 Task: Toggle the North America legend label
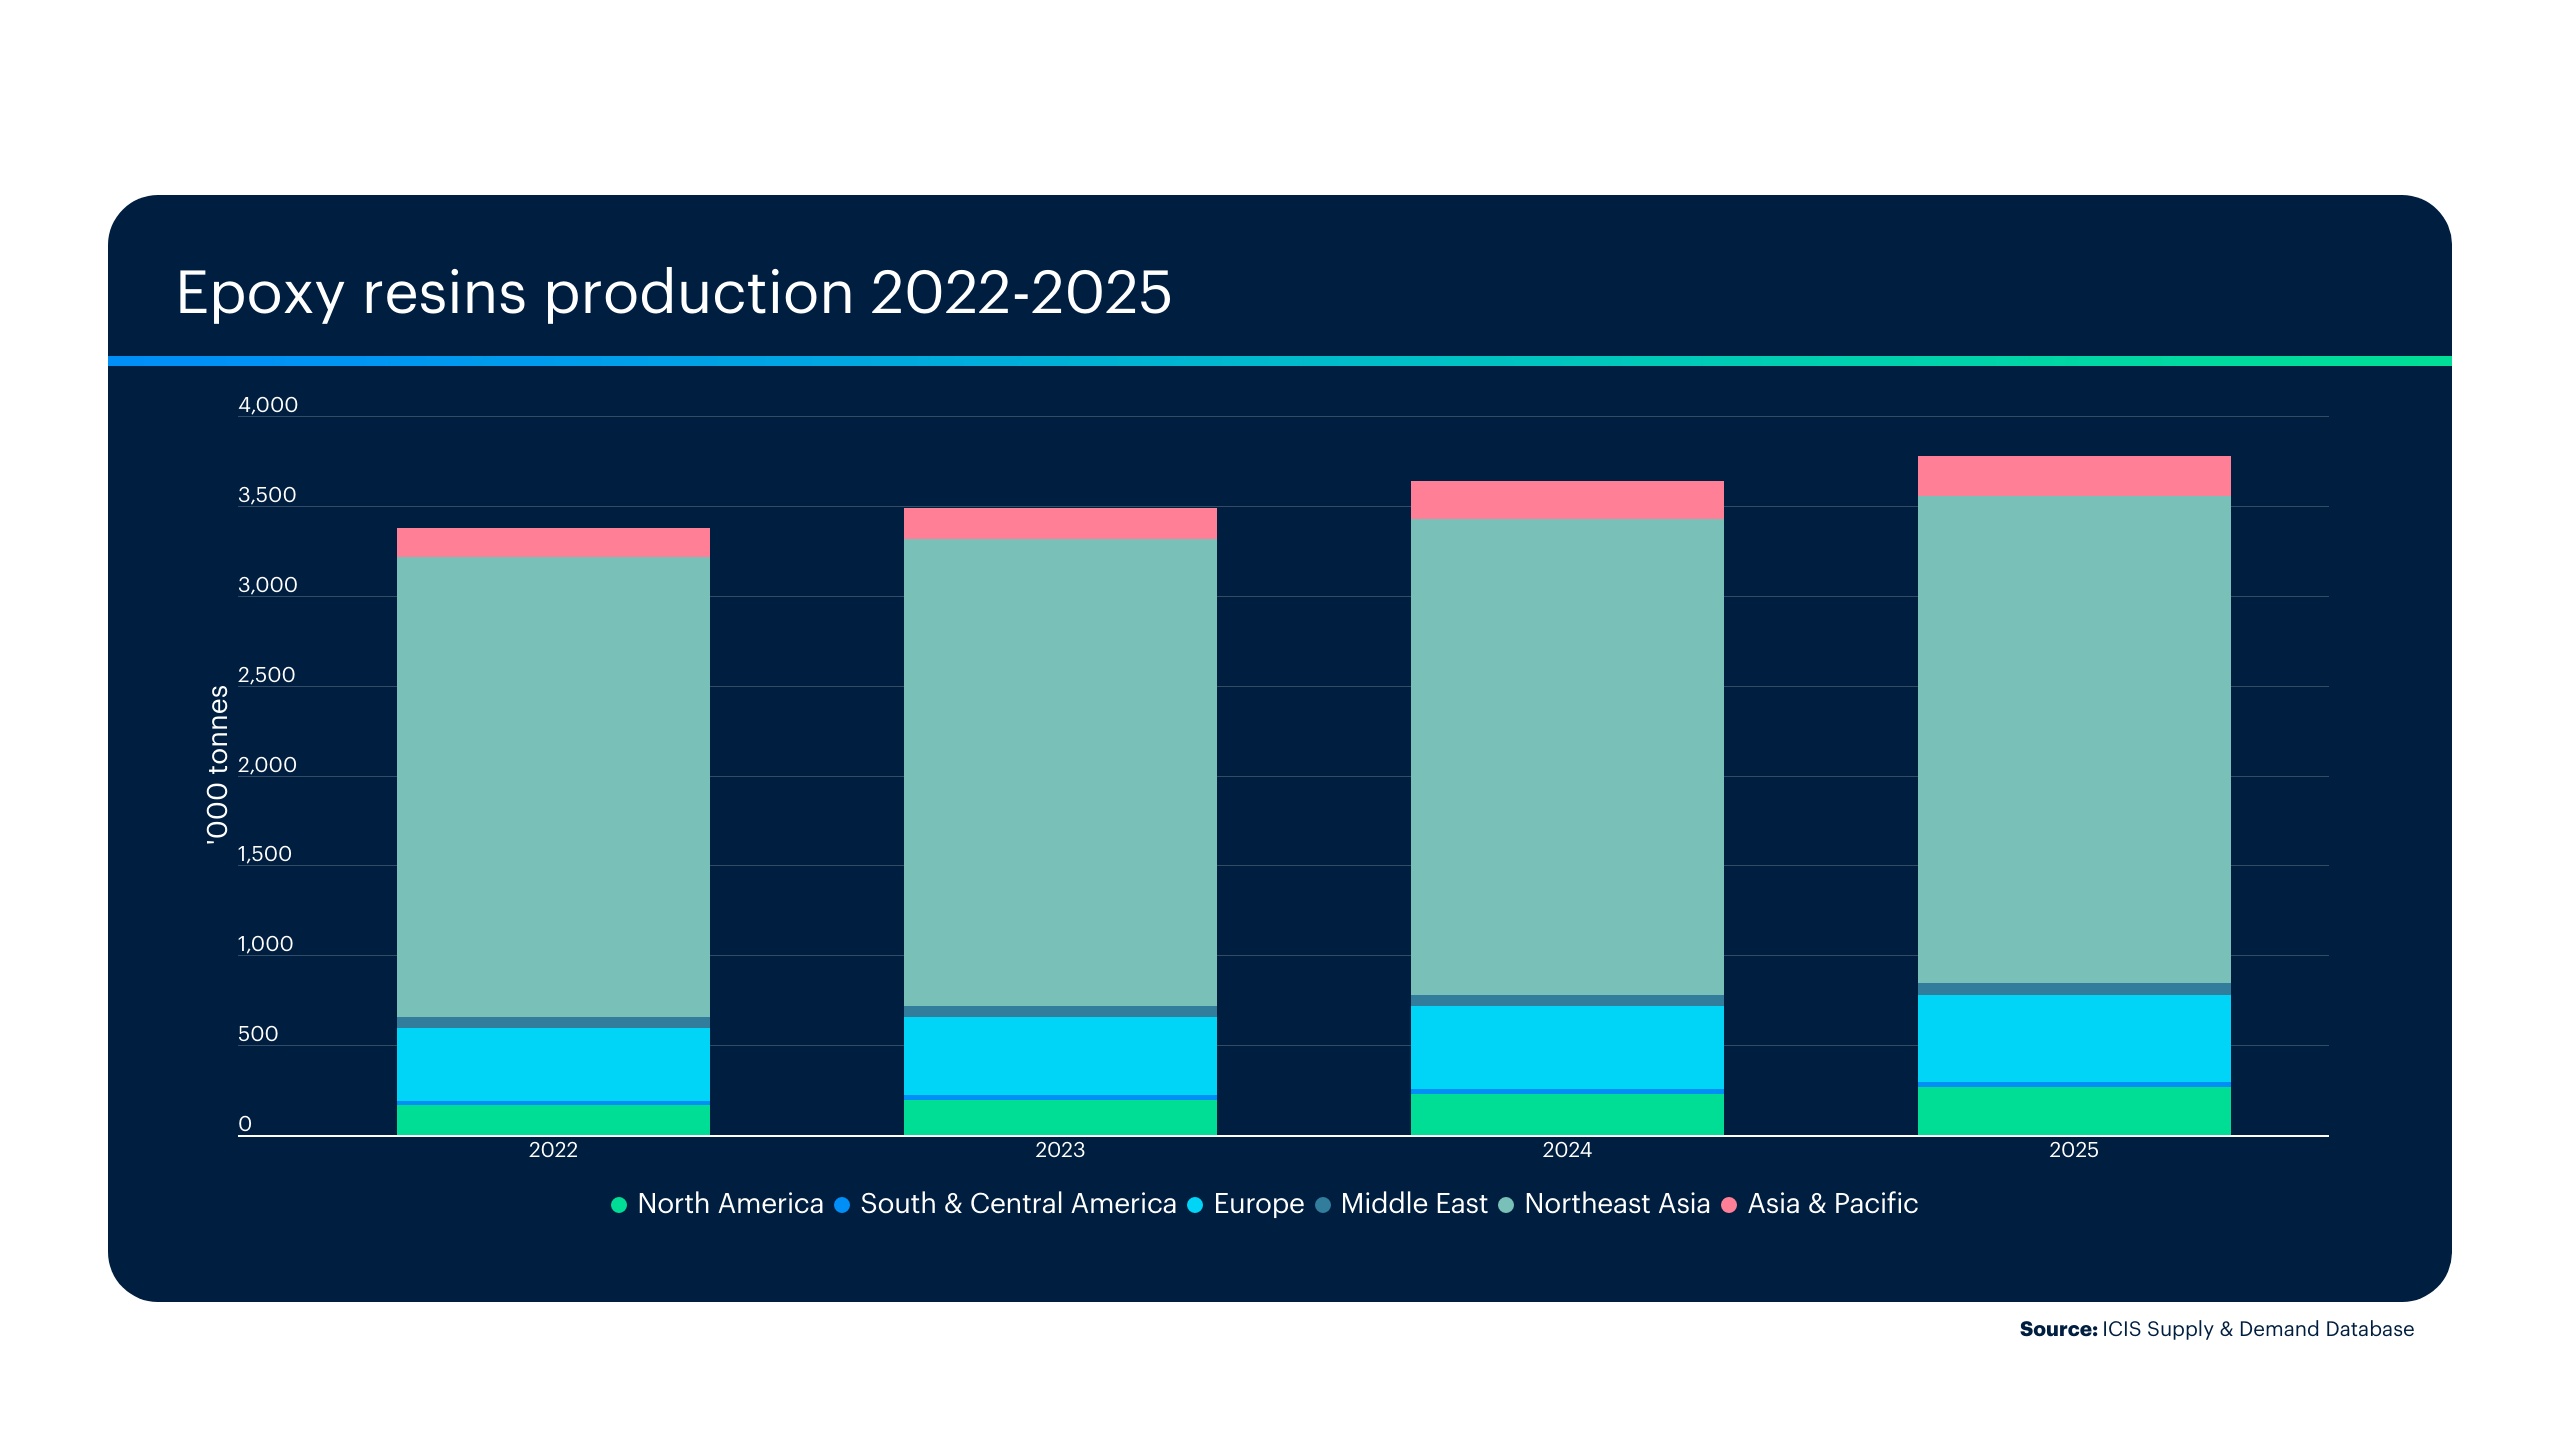730,1203
